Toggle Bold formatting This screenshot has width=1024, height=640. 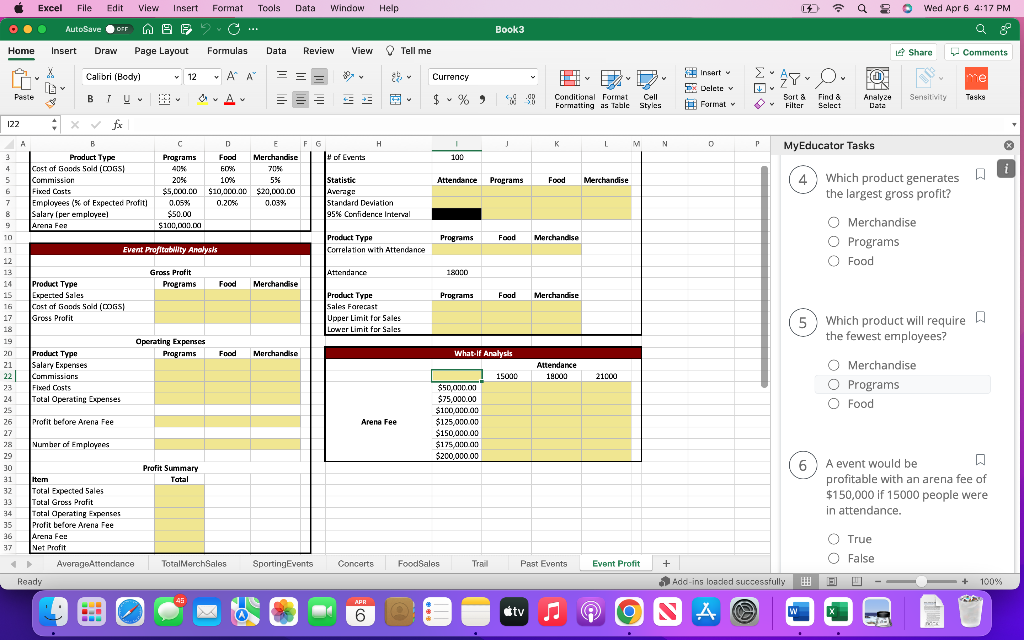click(x=90, y=99)
